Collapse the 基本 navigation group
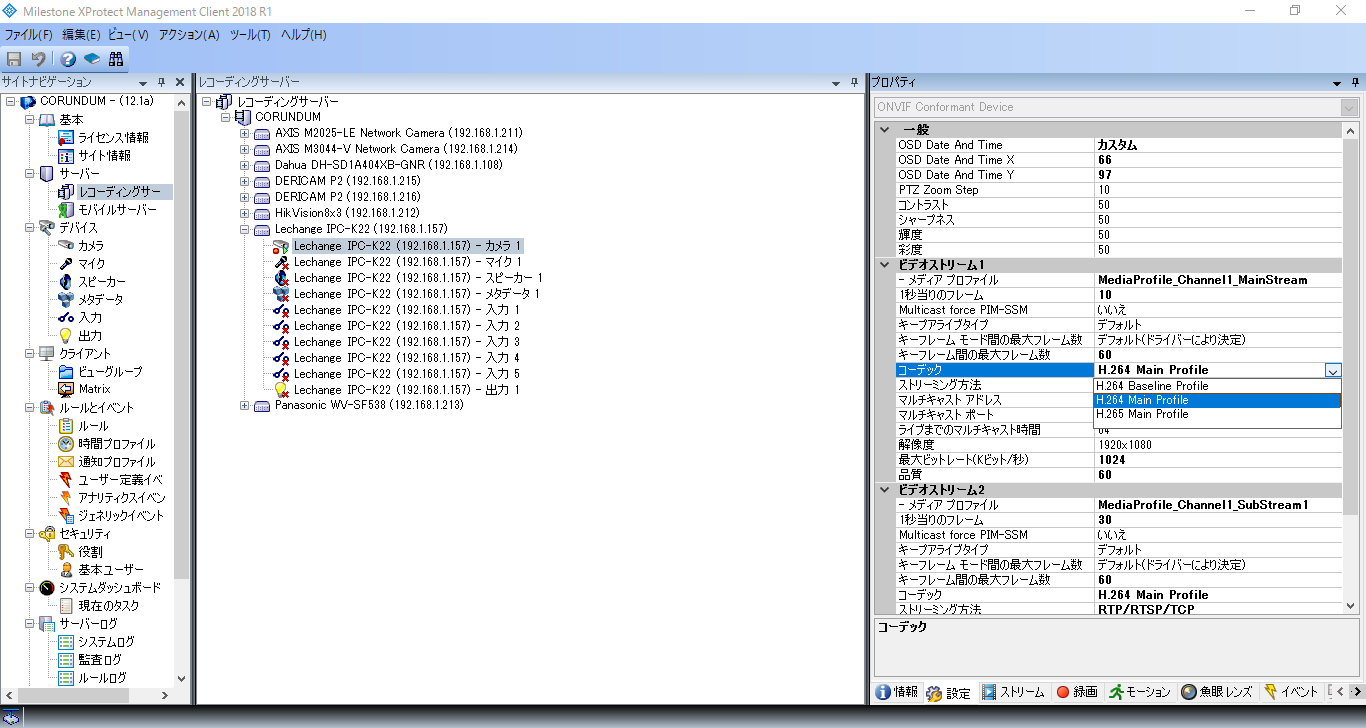Viewport: 1366px width, 728px height. pos(29,120)
